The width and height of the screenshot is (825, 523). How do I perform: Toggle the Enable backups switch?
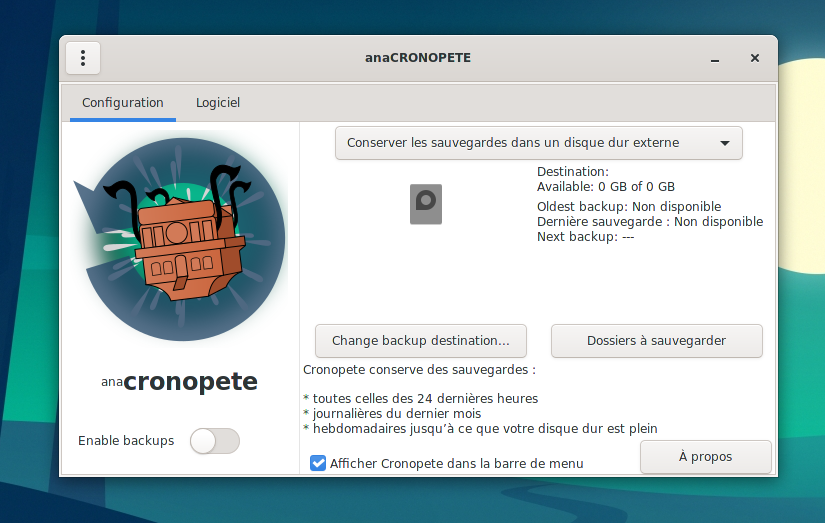pos(215,441)
